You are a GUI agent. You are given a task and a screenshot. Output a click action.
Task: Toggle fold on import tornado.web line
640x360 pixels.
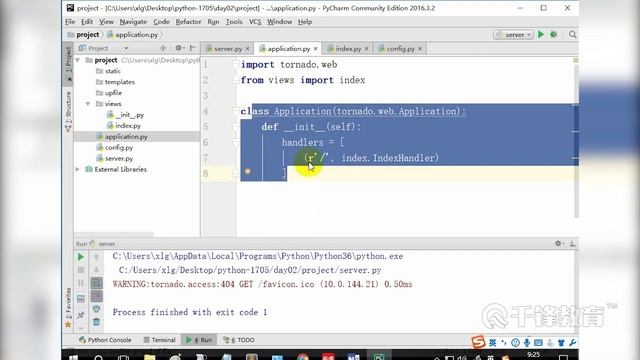tap(236, 64)
